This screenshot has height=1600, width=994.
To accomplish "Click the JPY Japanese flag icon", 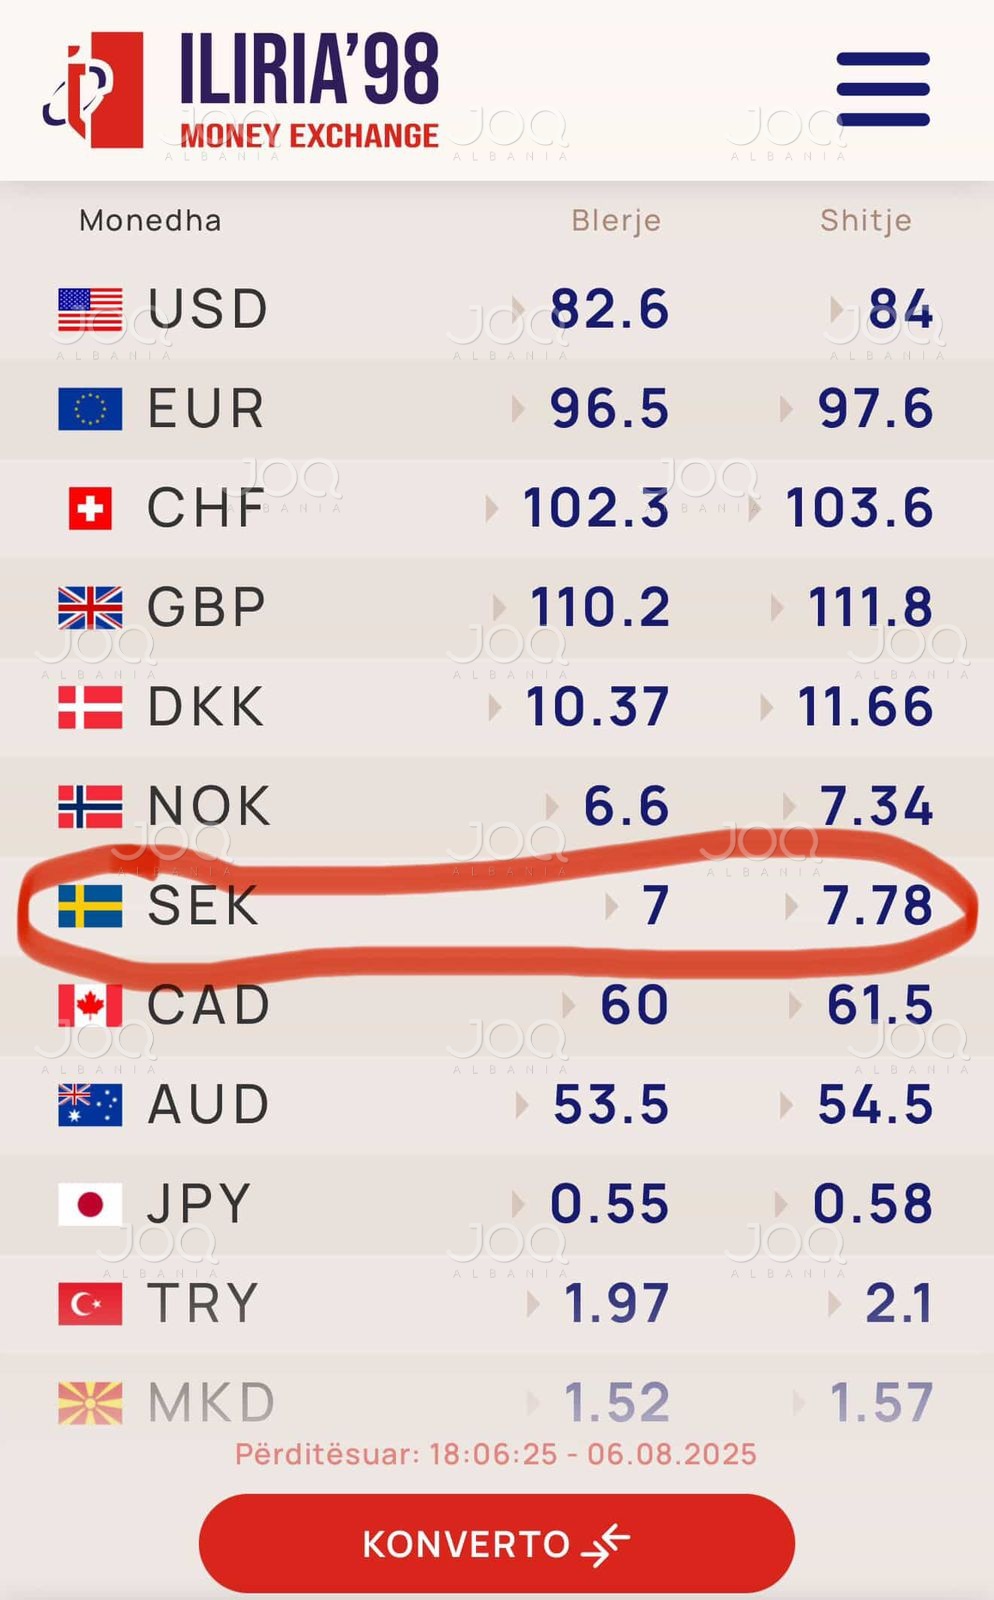I will click(x=90, y=1204).
